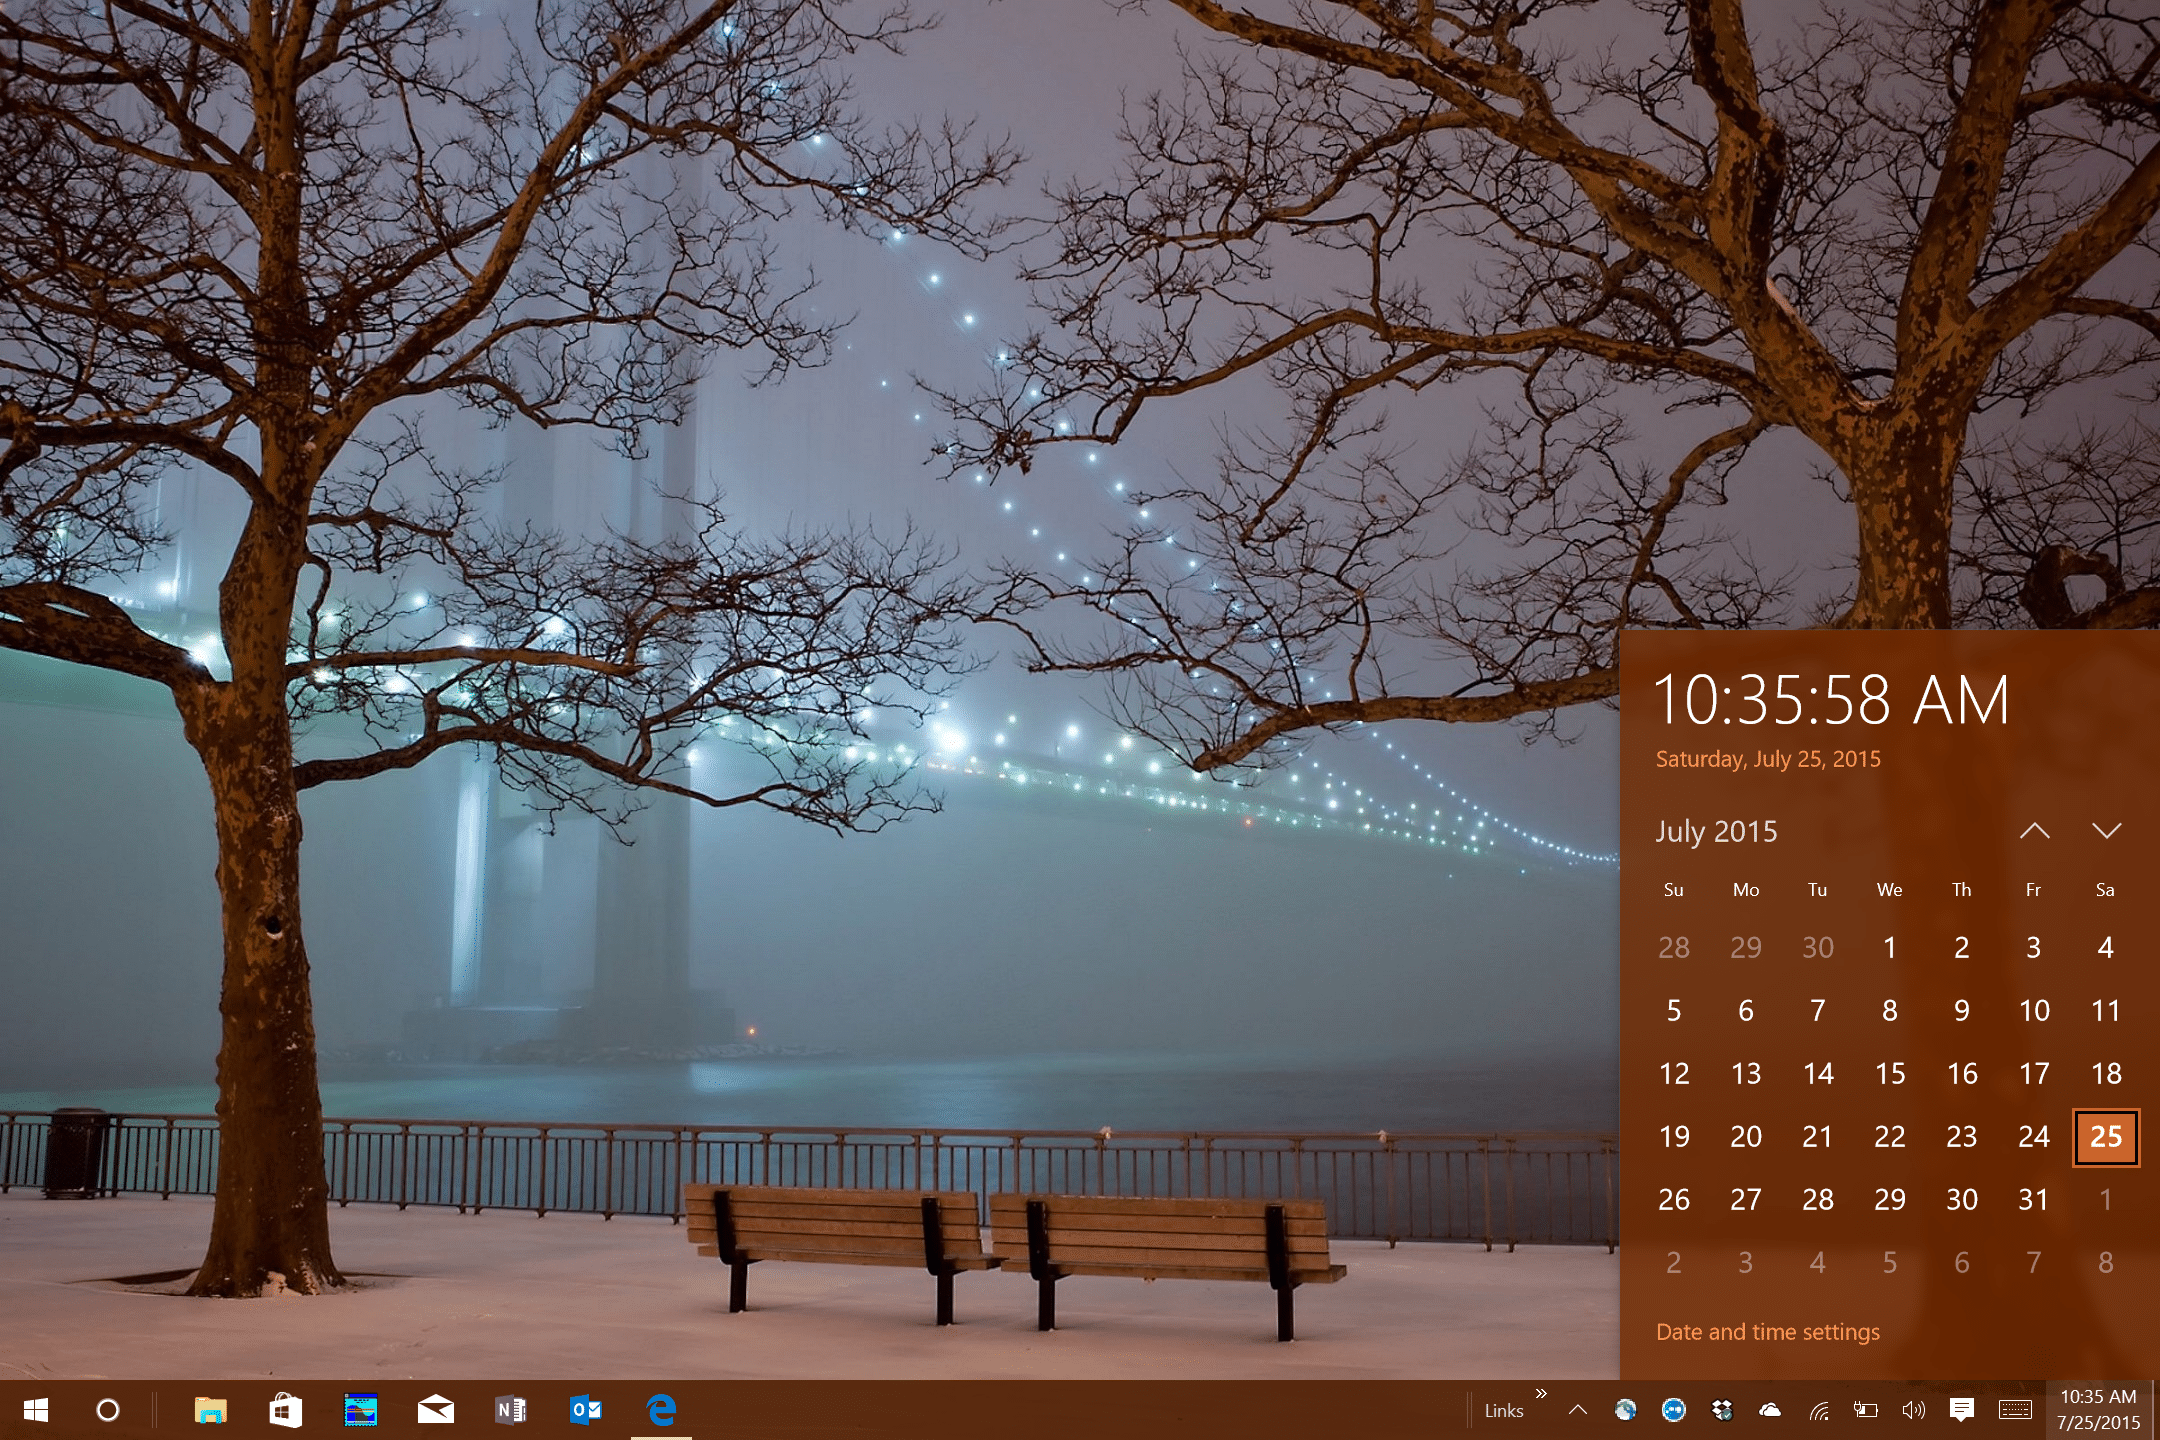Open the OneDrive cloud tray icon
The height and width of the screenshot is (1440, 2160).
pos(1770,1410)
